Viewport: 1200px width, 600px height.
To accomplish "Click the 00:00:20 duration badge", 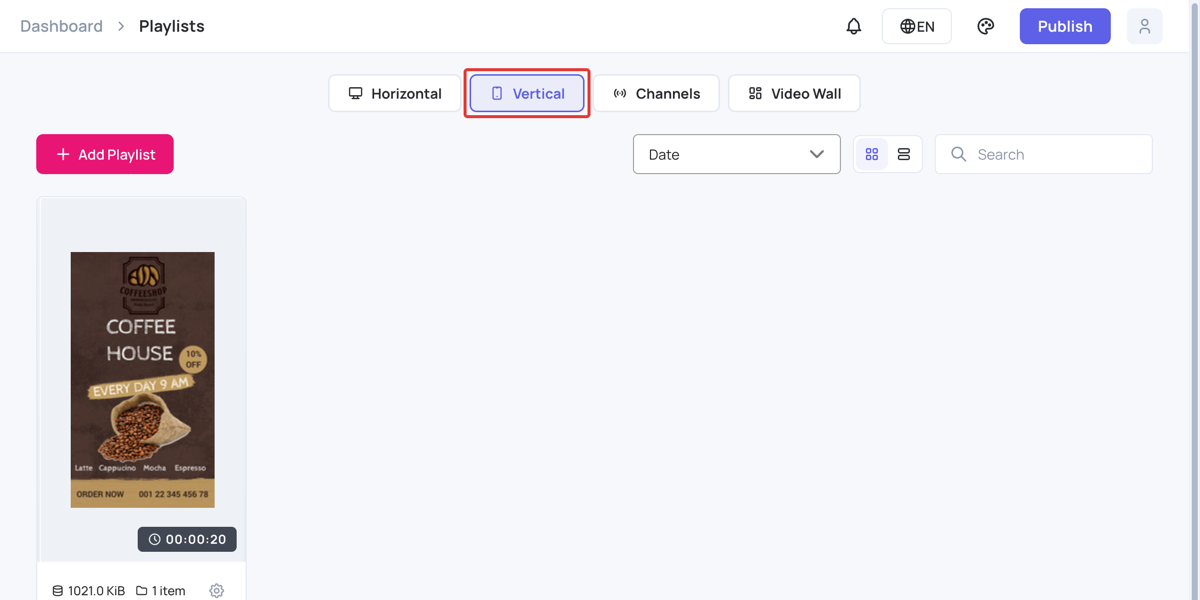I will pos(187,539).
